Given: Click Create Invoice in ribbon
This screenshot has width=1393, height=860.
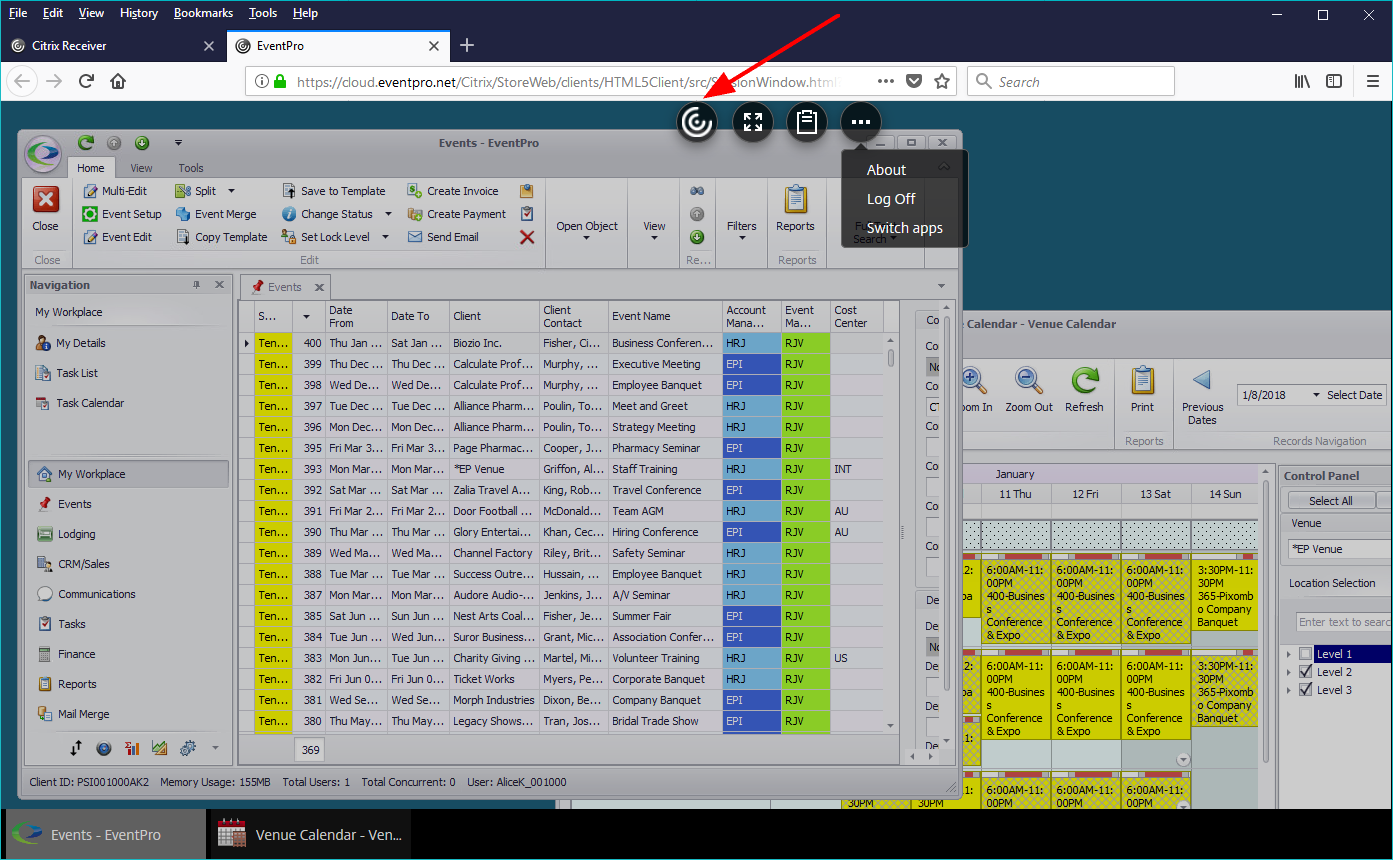Looking at the screenshot, I should pos(453,191).
